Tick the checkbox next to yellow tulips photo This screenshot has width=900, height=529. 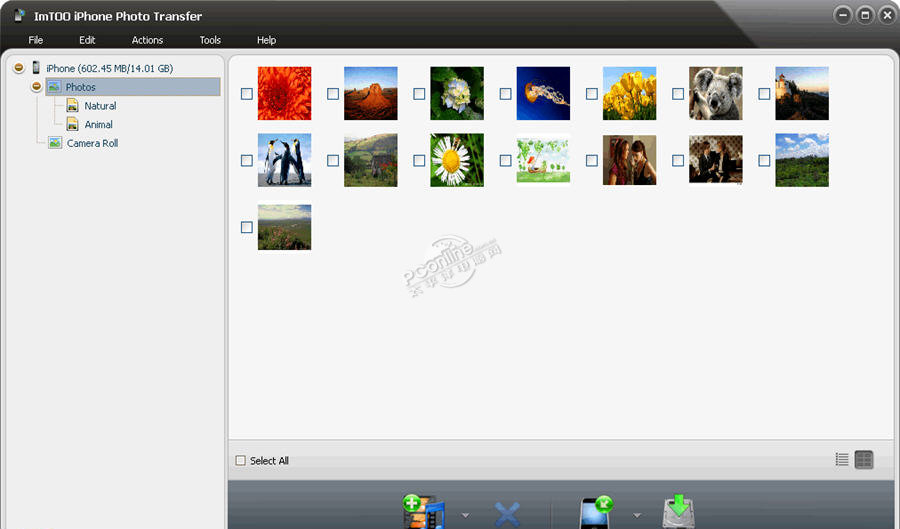click(x=592, y=94)
